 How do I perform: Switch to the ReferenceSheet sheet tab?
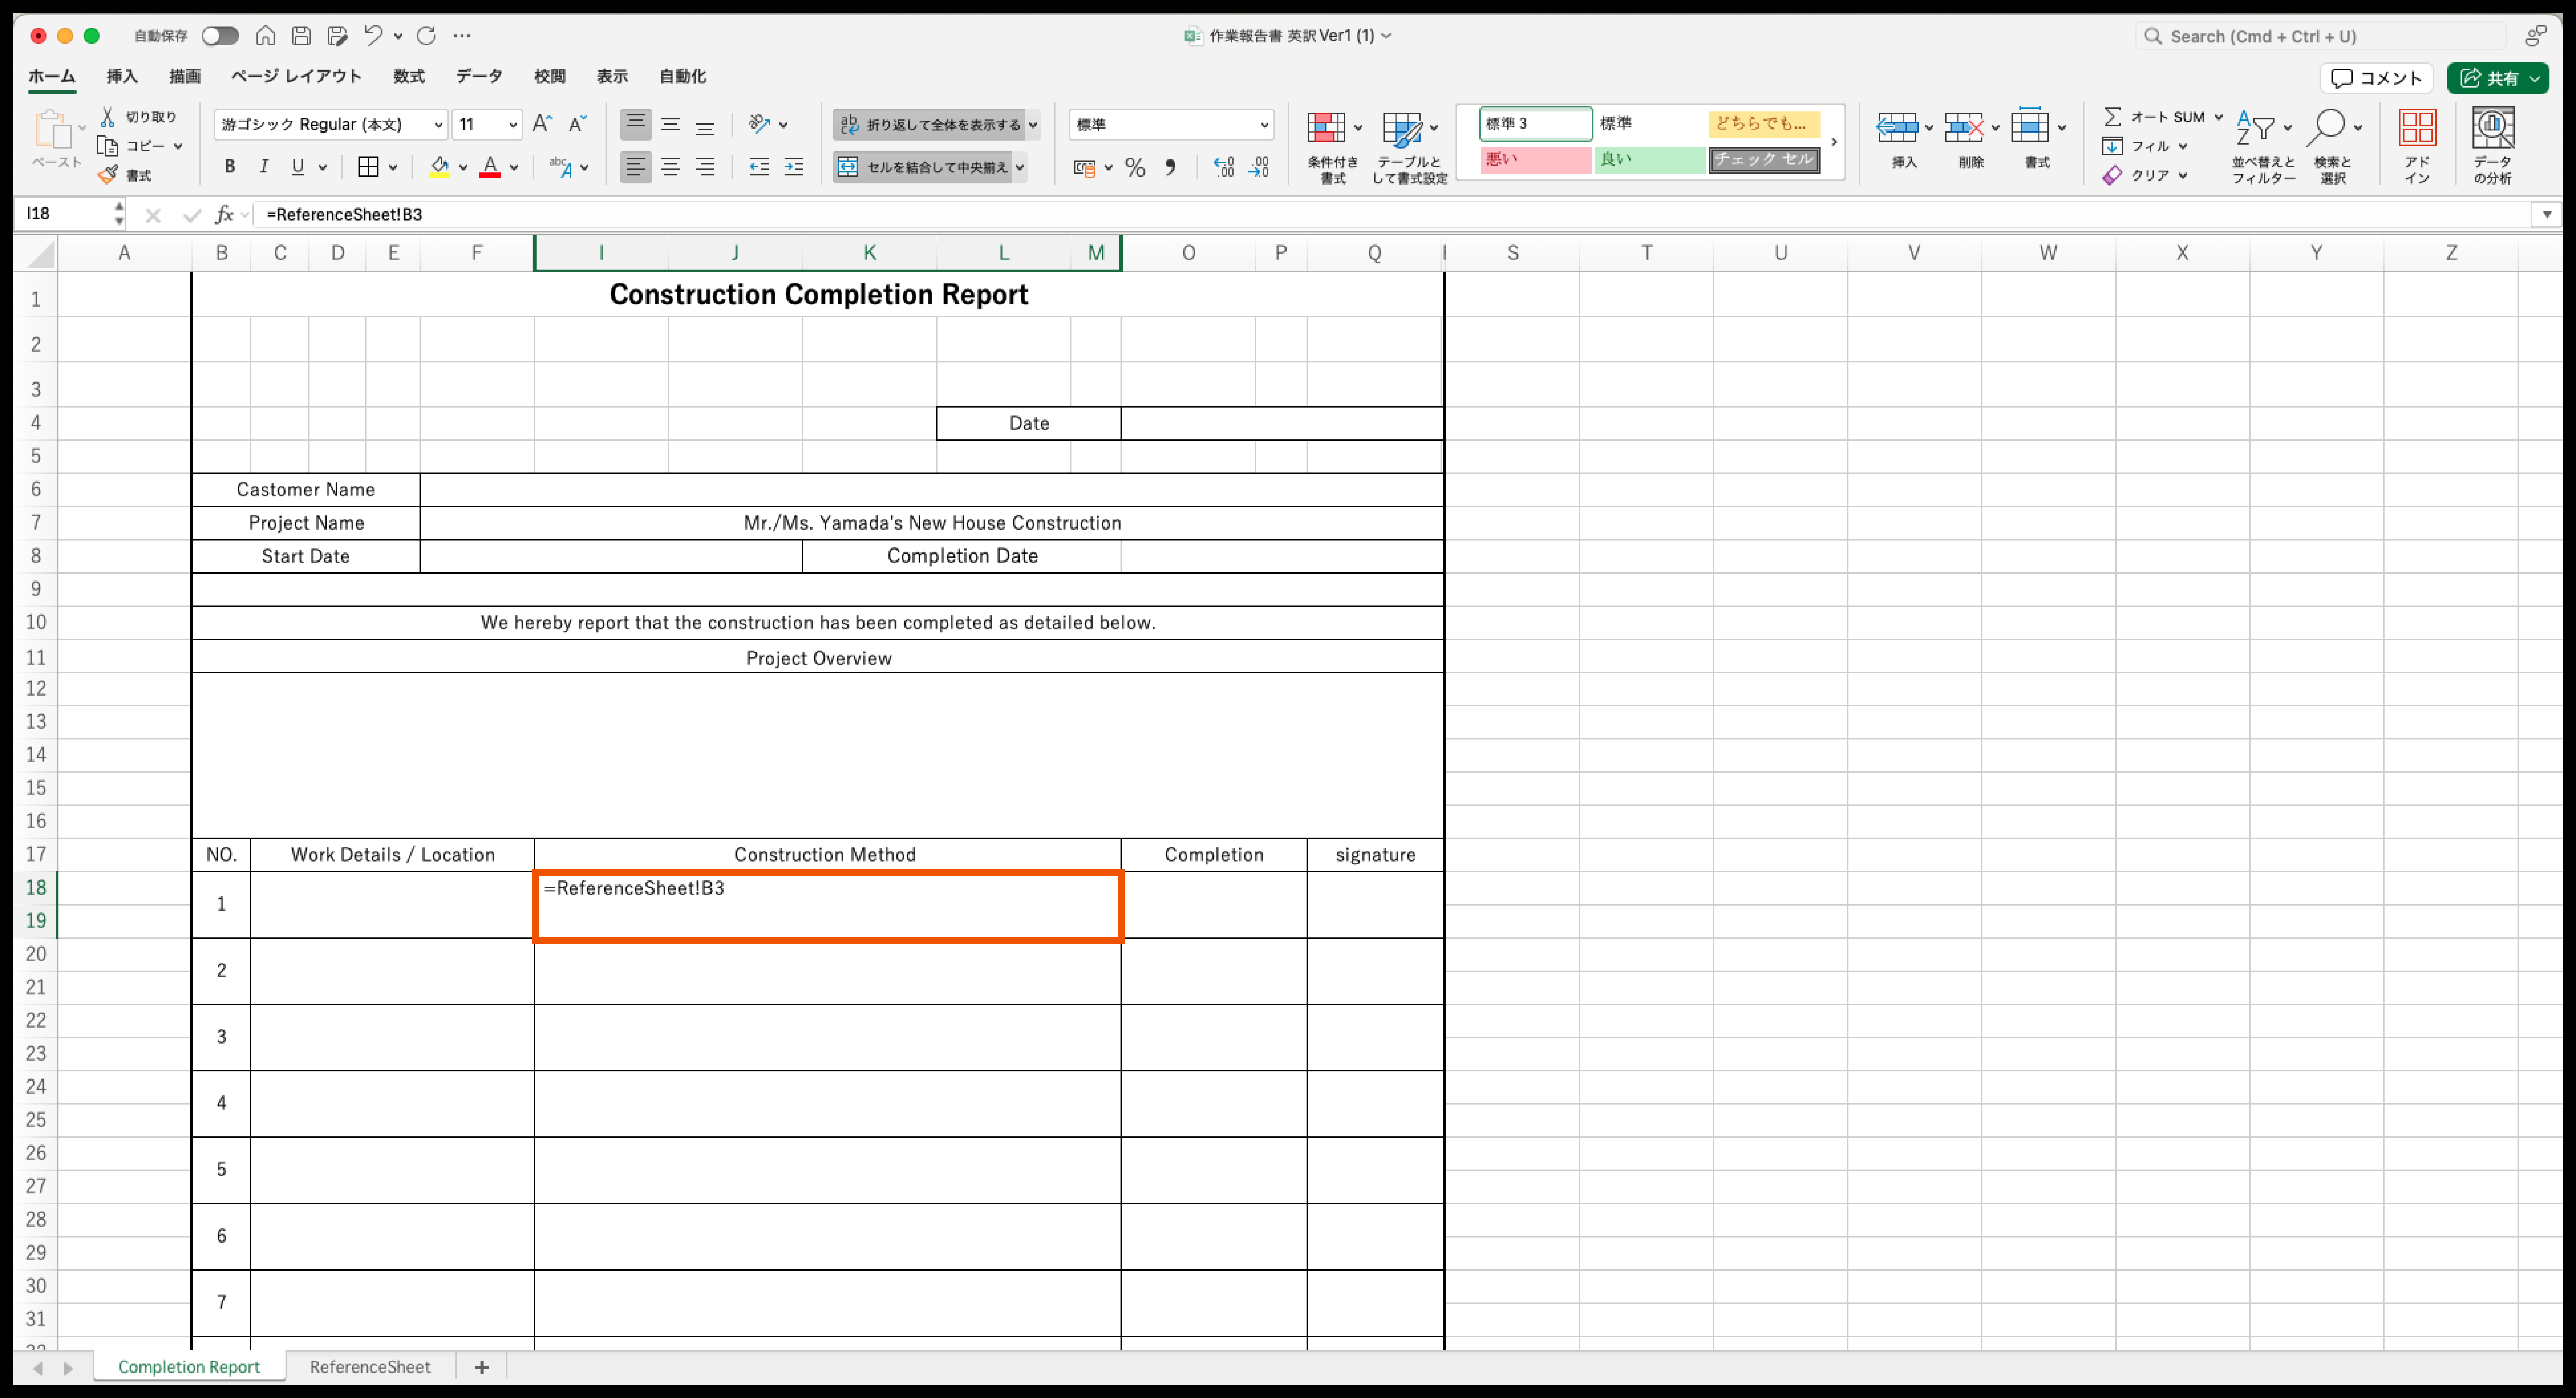pyautogui.click(x=370, y=1366)
